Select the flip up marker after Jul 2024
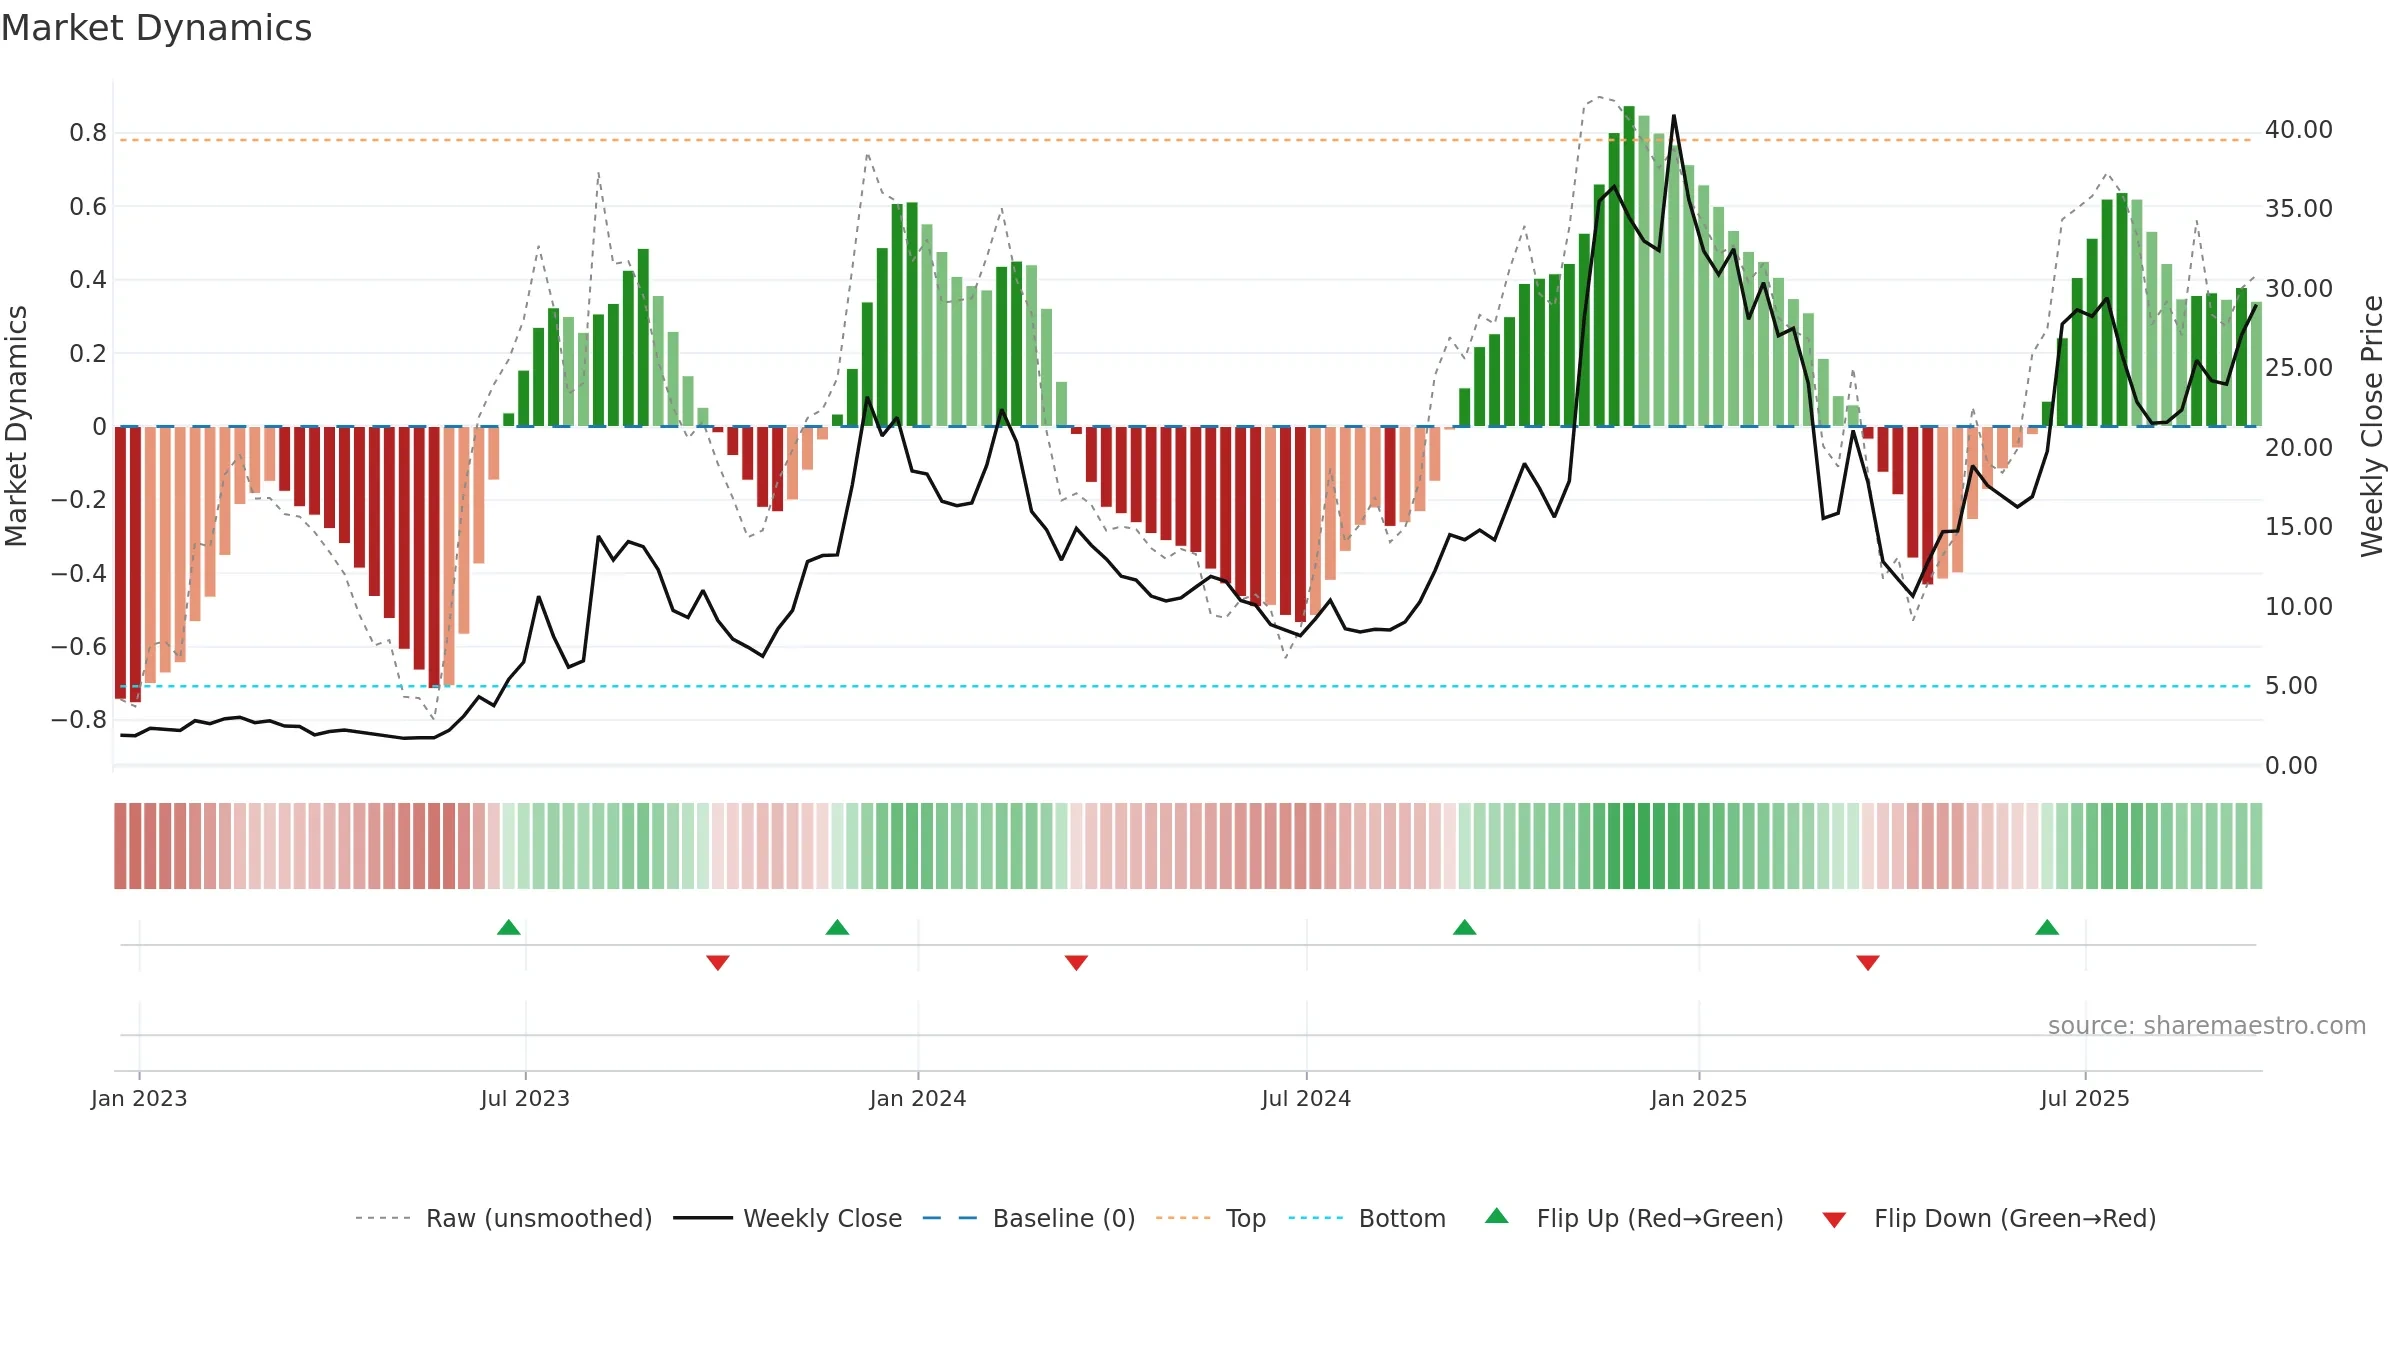Image resolution: width=2400 pixels, height=1350 pixels. click(x=1465, y=927)
